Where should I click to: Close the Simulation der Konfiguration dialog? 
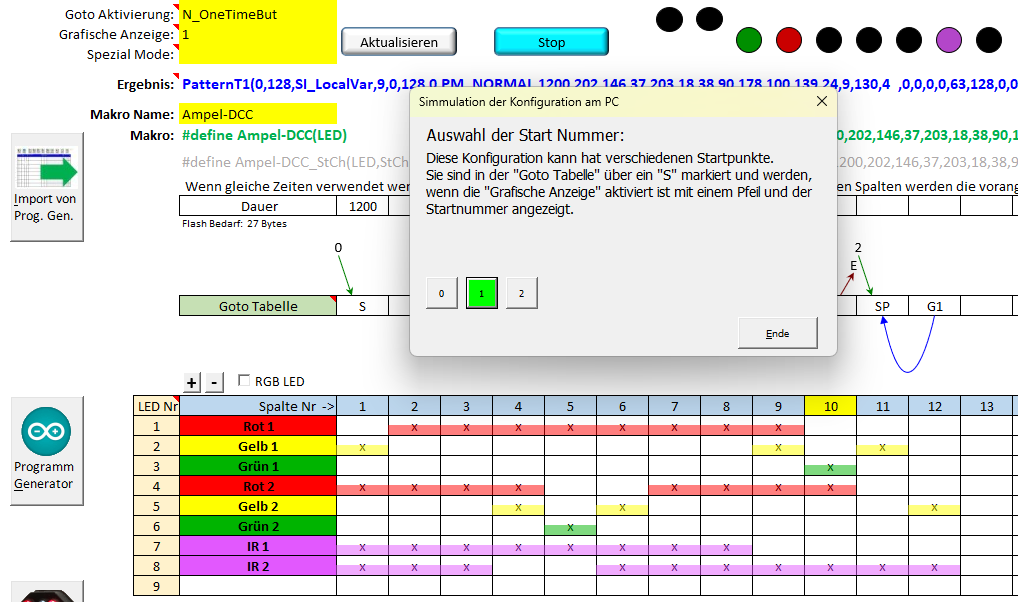[x=822, y=101]
